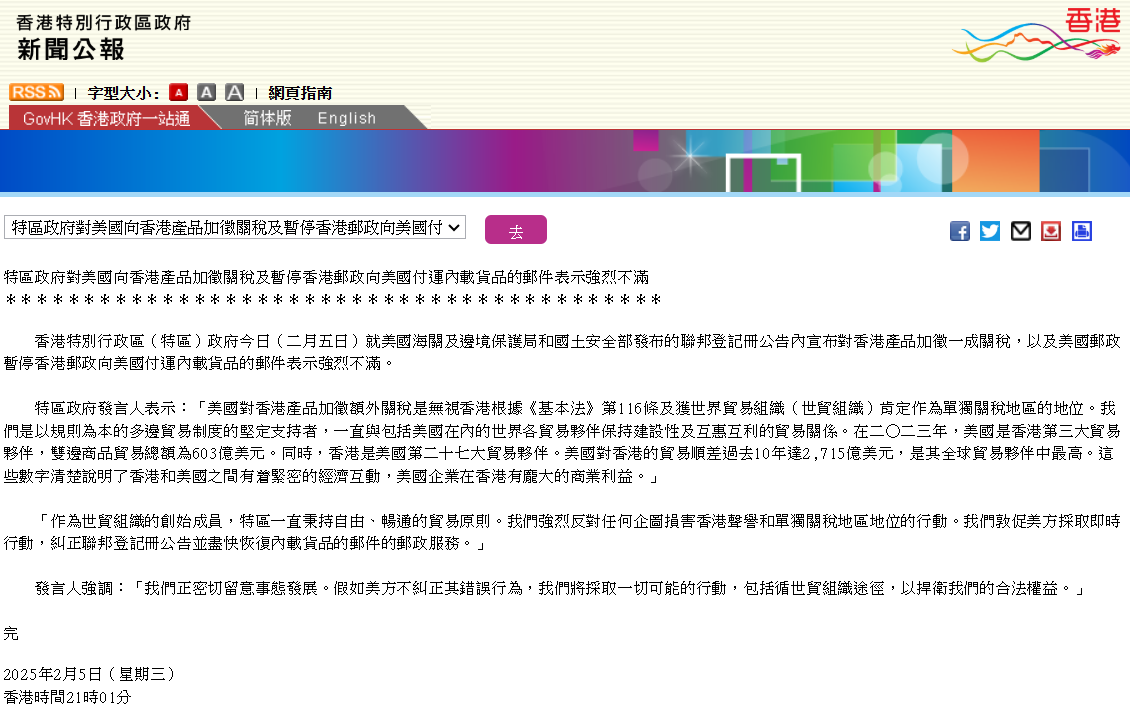Switch to the English version
Viewport: 1130px width, 720px height.
coord(347,118)
